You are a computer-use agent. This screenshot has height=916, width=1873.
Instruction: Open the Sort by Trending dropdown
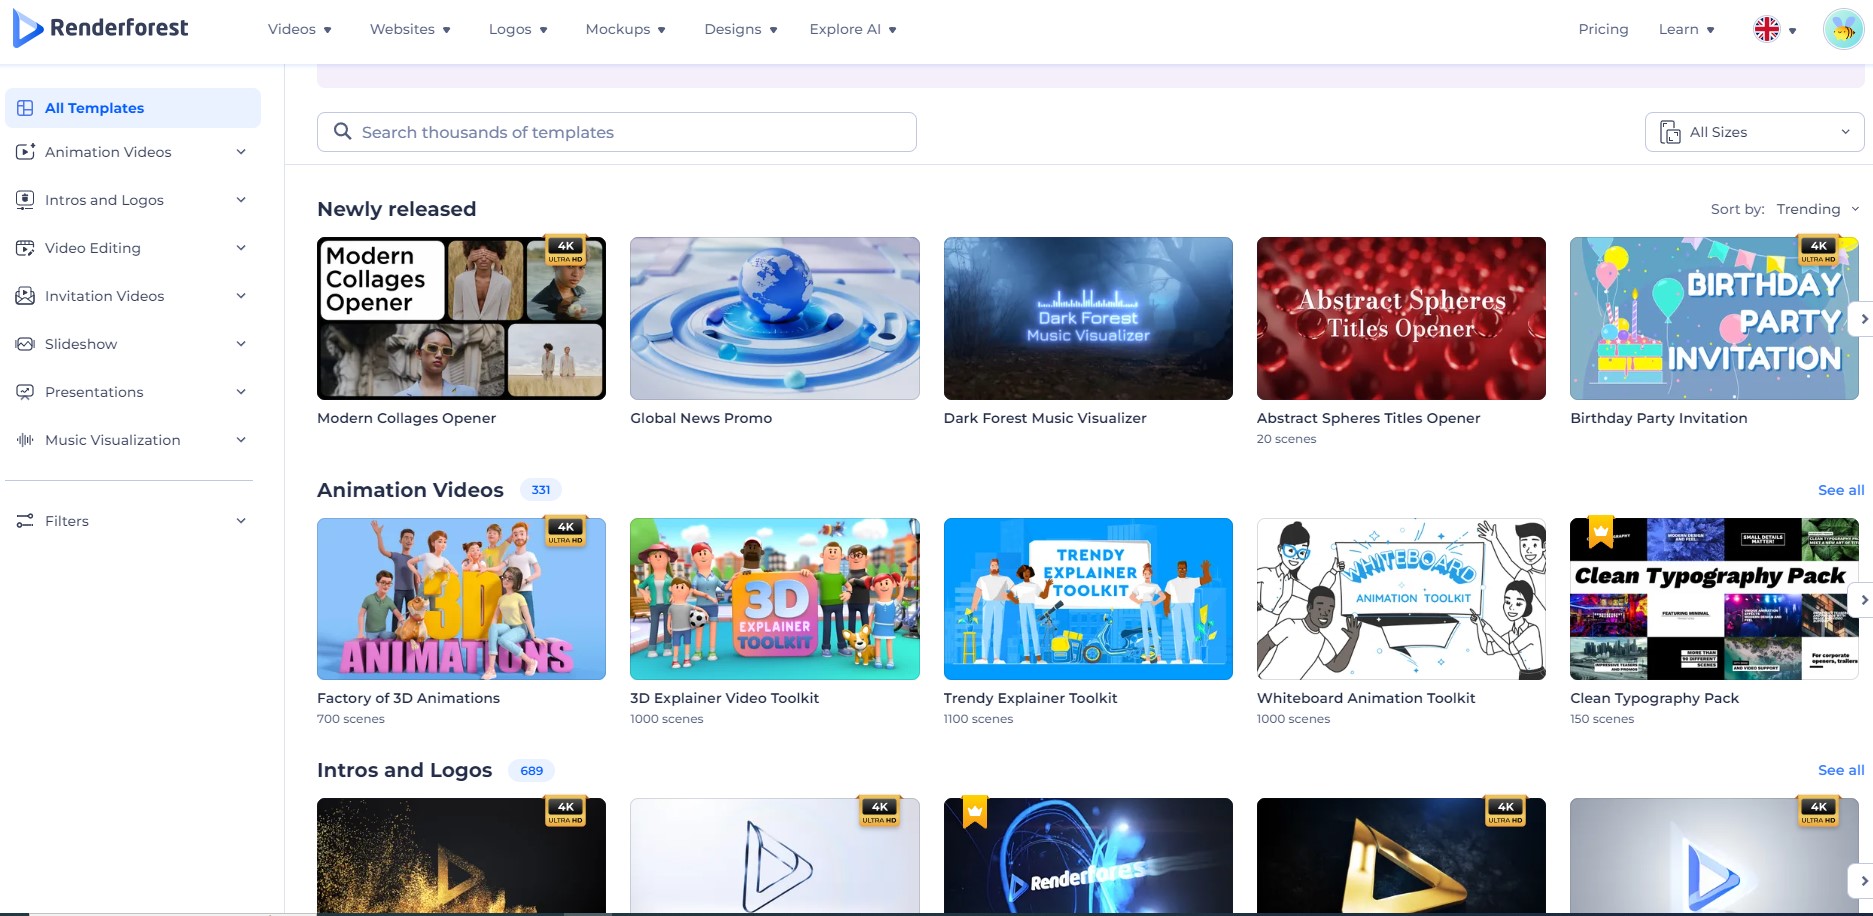point(1817,209)
